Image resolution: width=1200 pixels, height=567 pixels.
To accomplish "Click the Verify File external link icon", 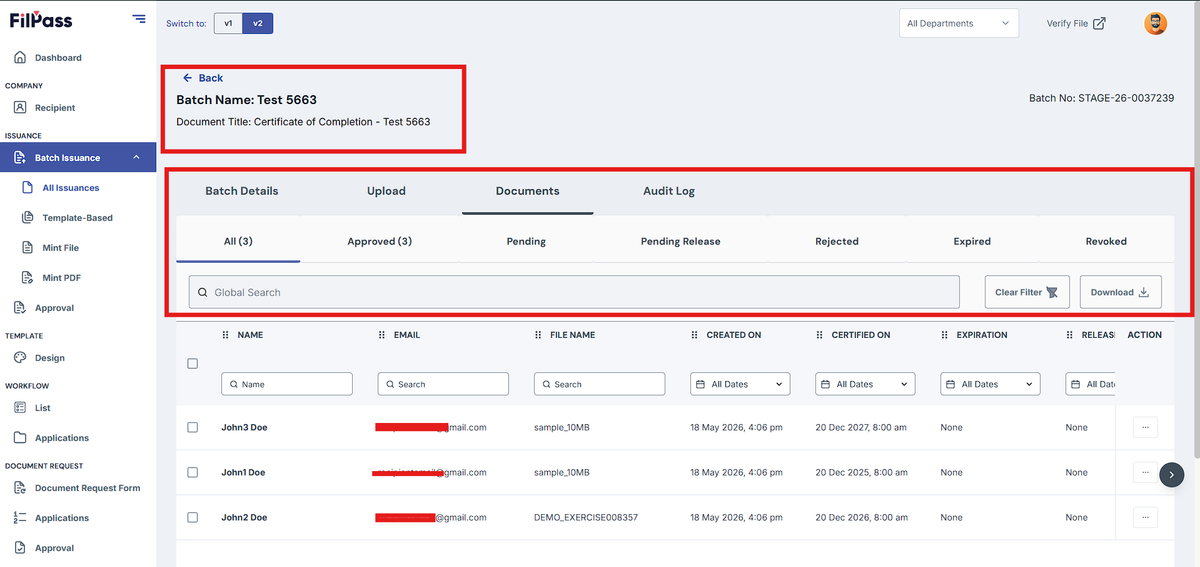I will (1099, 23).
